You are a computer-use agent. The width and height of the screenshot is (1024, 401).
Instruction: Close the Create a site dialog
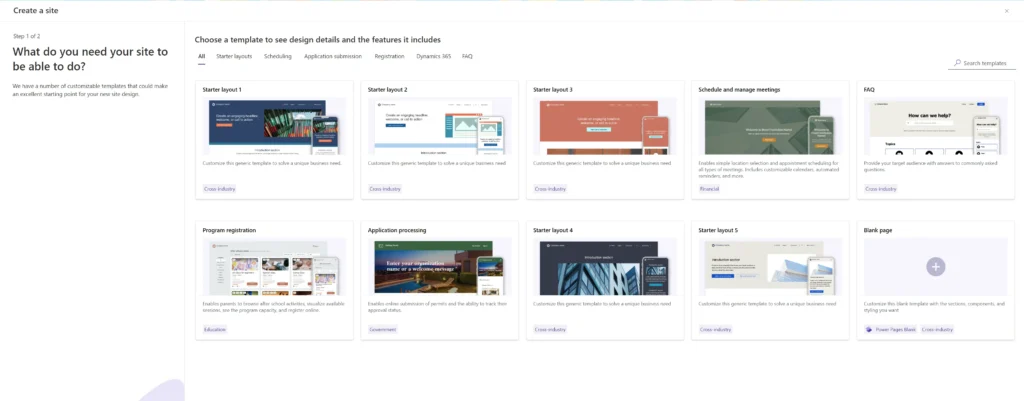[x=1006, y=10]
